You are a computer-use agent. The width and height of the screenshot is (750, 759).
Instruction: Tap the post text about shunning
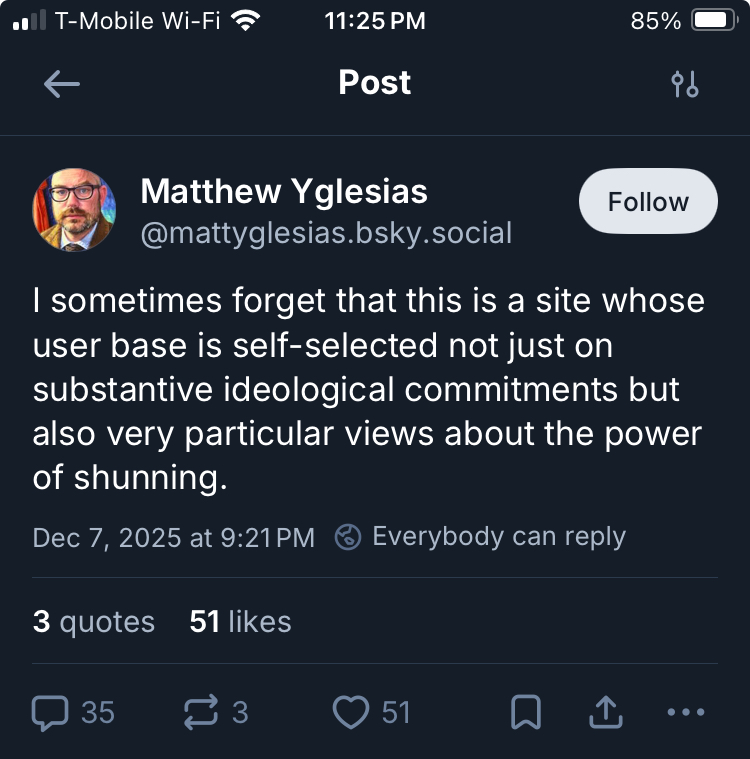pyautogui.click(x=368, y=389)
